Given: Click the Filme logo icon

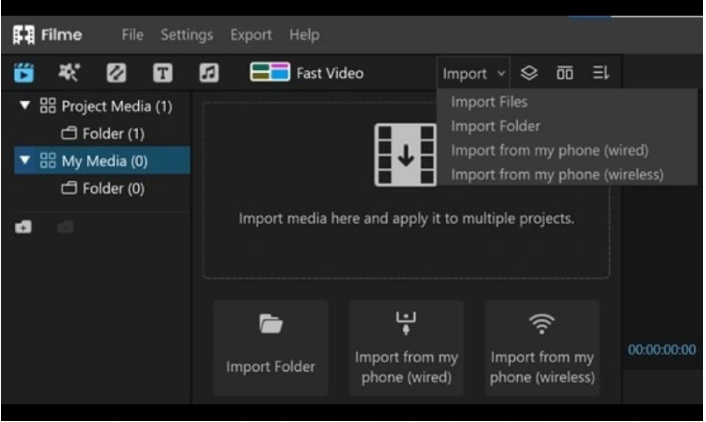Looking at the screenshot, I should pyautogui.click(x=24, y=35).
